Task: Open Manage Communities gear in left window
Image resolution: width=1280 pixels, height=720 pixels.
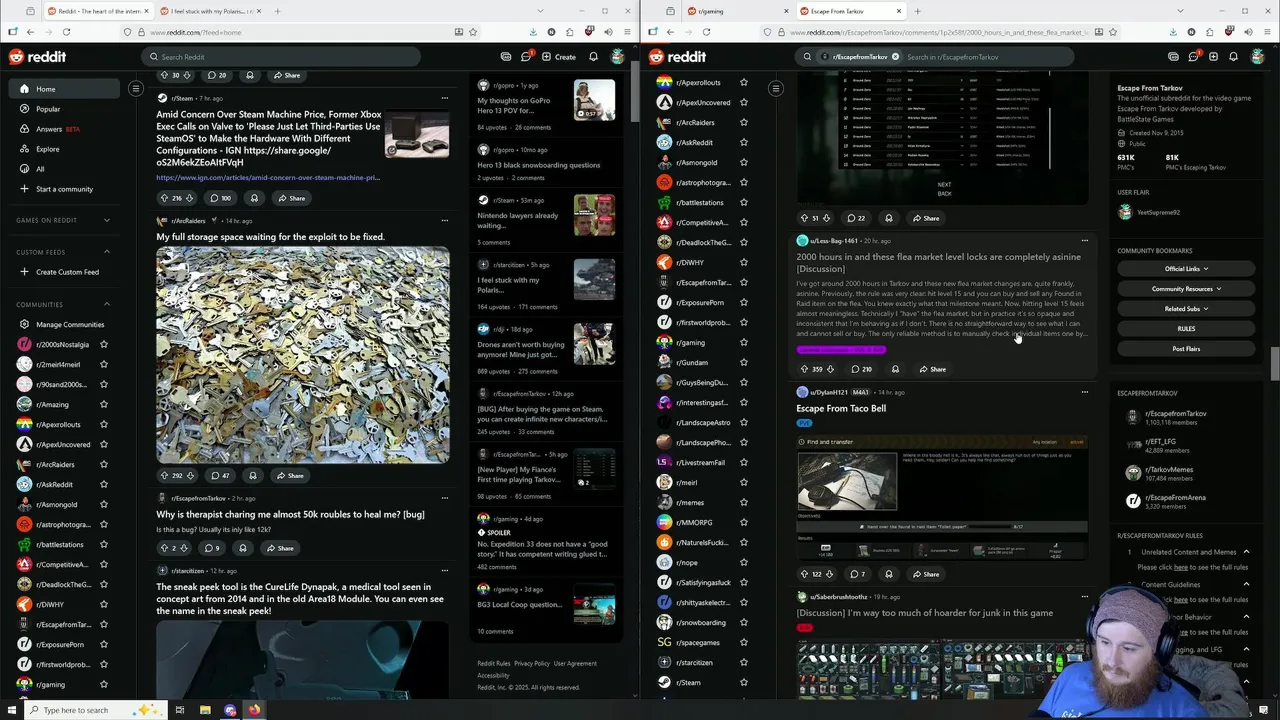Action: point(24,324)
